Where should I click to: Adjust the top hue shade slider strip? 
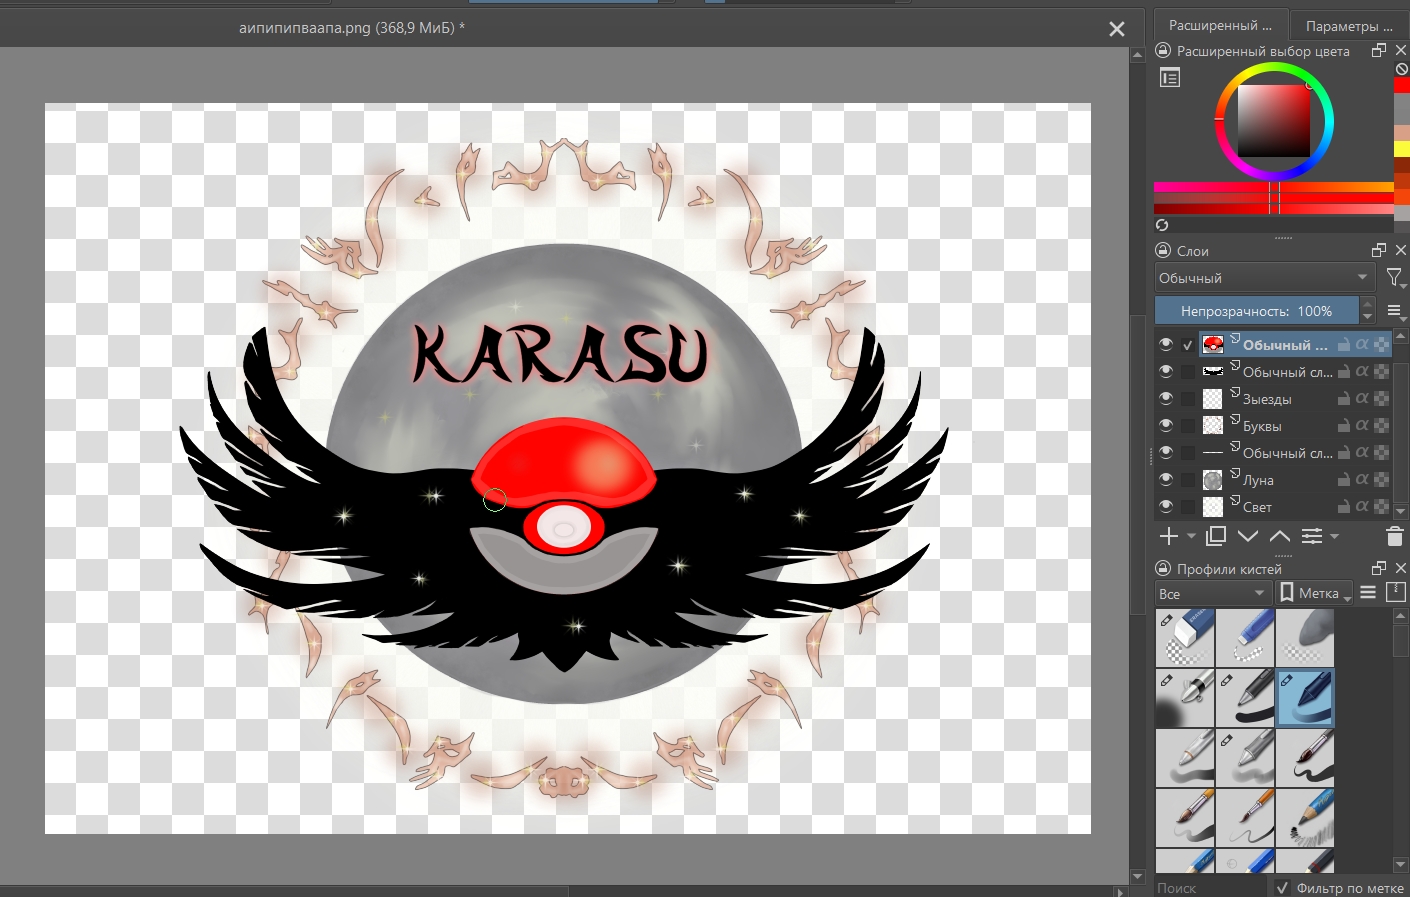tap(1274, 187)
